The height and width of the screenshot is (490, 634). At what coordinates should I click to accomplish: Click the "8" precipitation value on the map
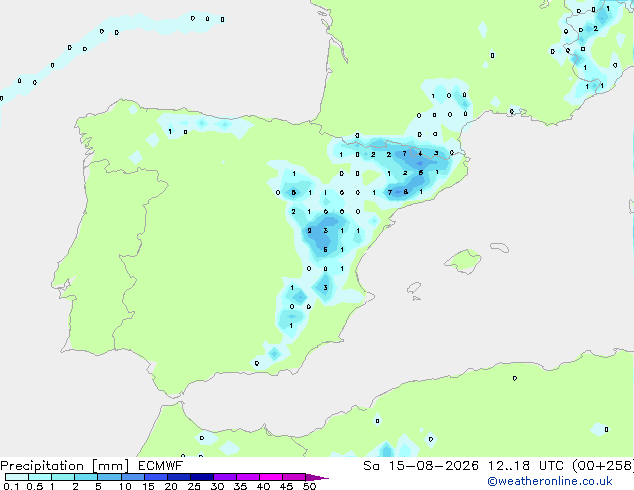(406, 192)
